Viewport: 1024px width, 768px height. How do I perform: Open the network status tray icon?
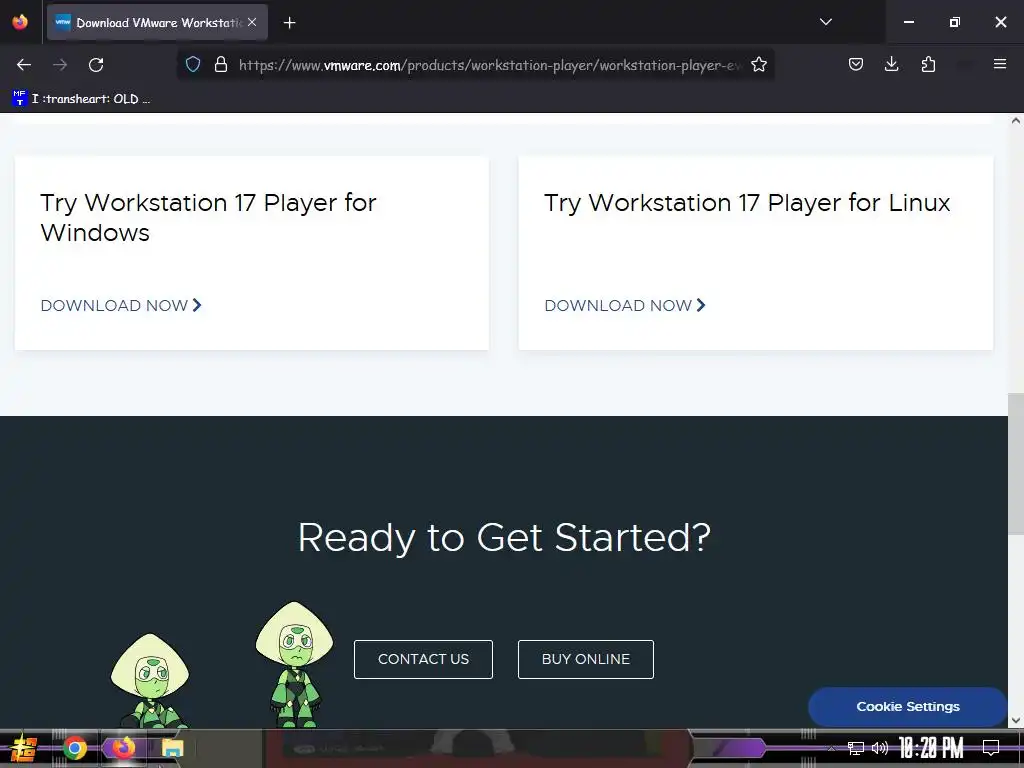click(x=856, y=748)
